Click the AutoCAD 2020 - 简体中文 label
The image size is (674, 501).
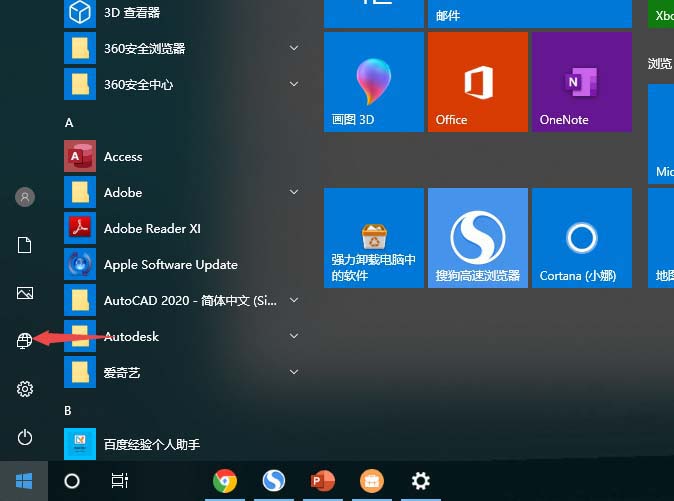pos(190,300)
